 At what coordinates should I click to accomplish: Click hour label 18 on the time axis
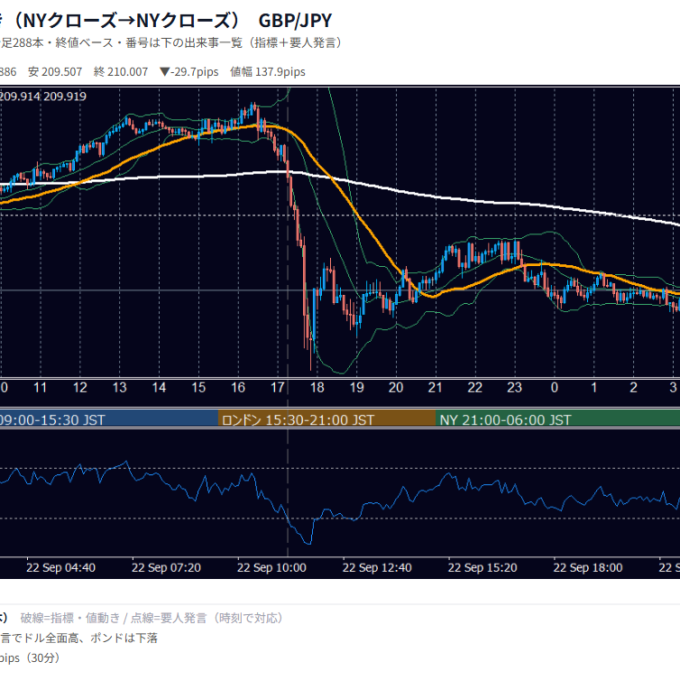tap(317, 387)
